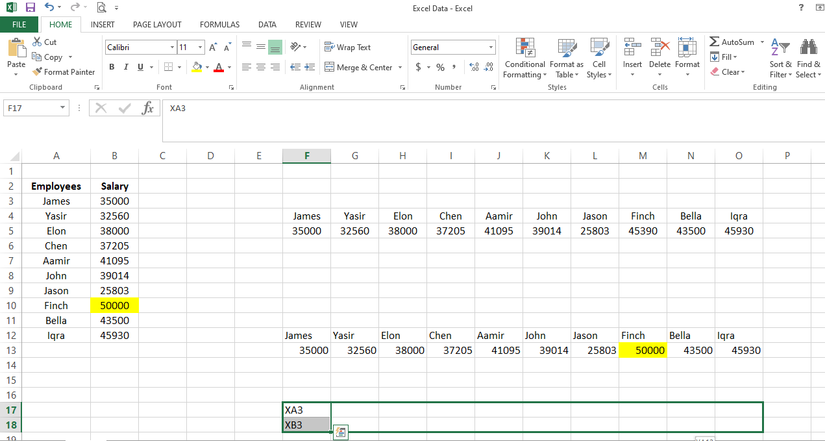Toggle Bold formatting
Image resolution: width=825 pixels, height=441 pixels.
pyautogui.click(x=112, y=67)
